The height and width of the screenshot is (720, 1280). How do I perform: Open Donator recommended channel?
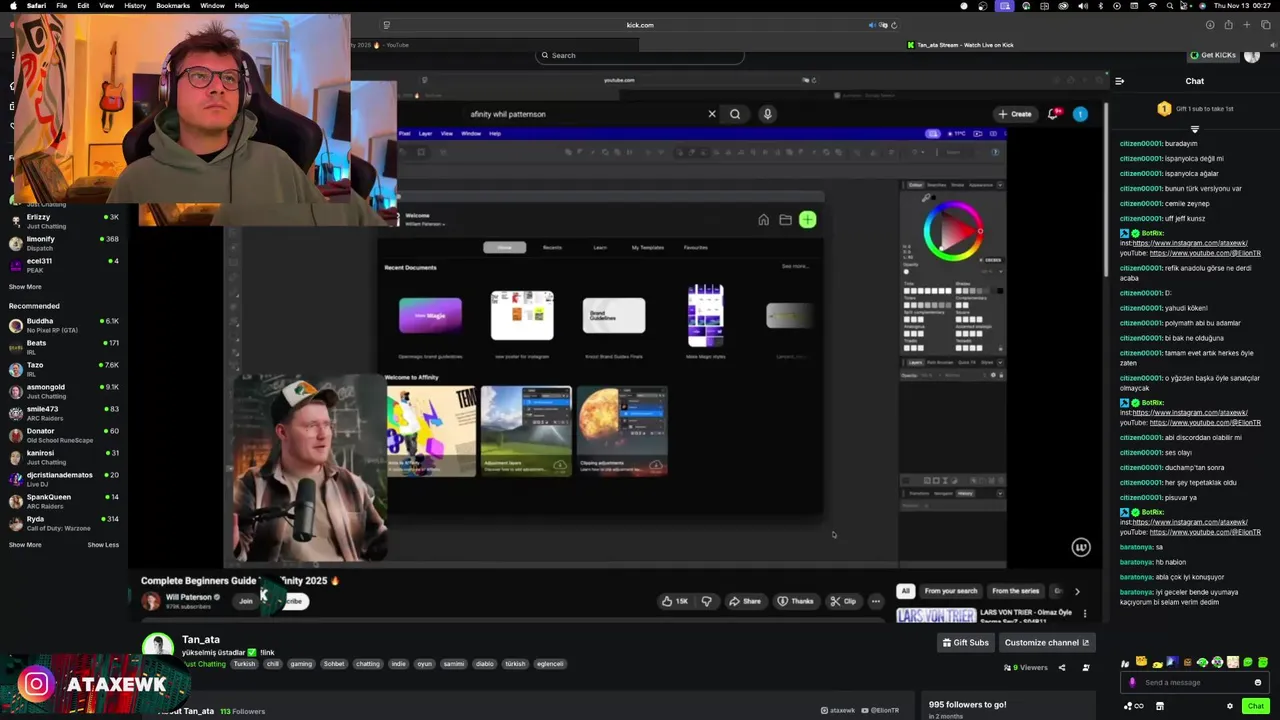(64, 435)
